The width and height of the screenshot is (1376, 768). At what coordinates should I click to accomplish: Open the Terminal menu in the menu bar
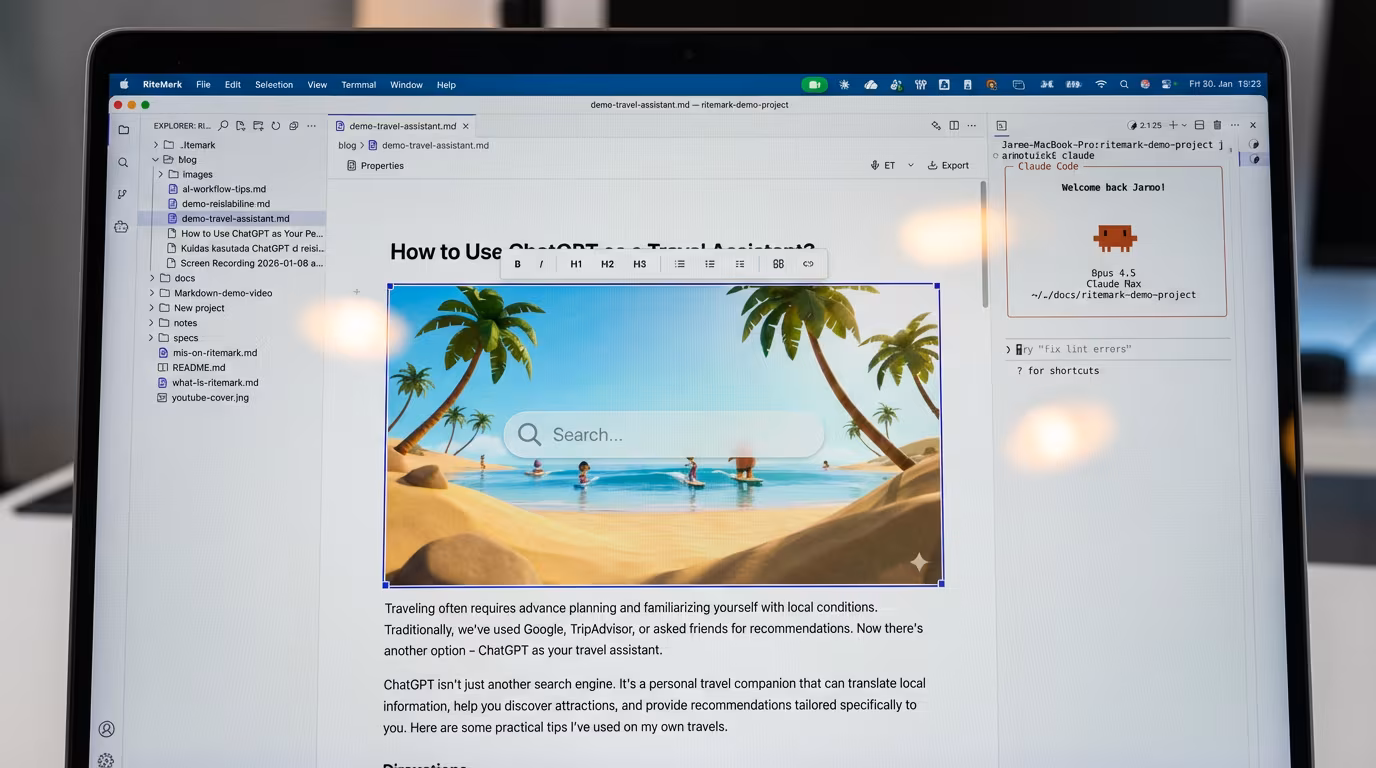click(358, 85)
